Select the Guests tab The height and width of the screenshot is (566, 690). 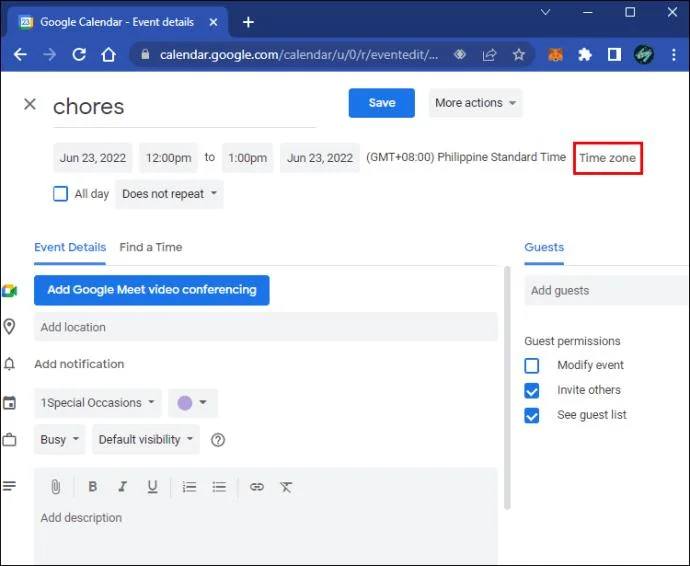pos(544,247)
